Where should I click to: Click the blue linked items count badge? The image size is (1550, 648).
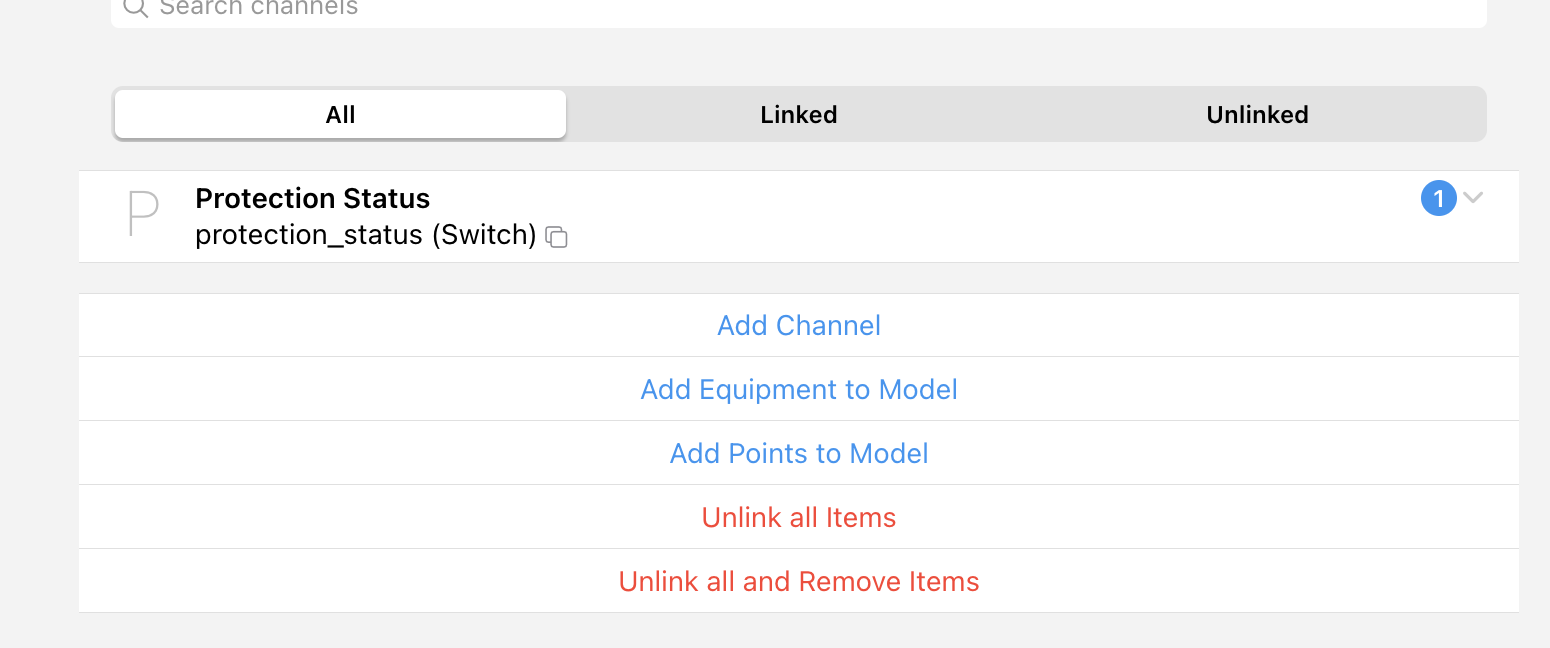[x=1438, y=199]
